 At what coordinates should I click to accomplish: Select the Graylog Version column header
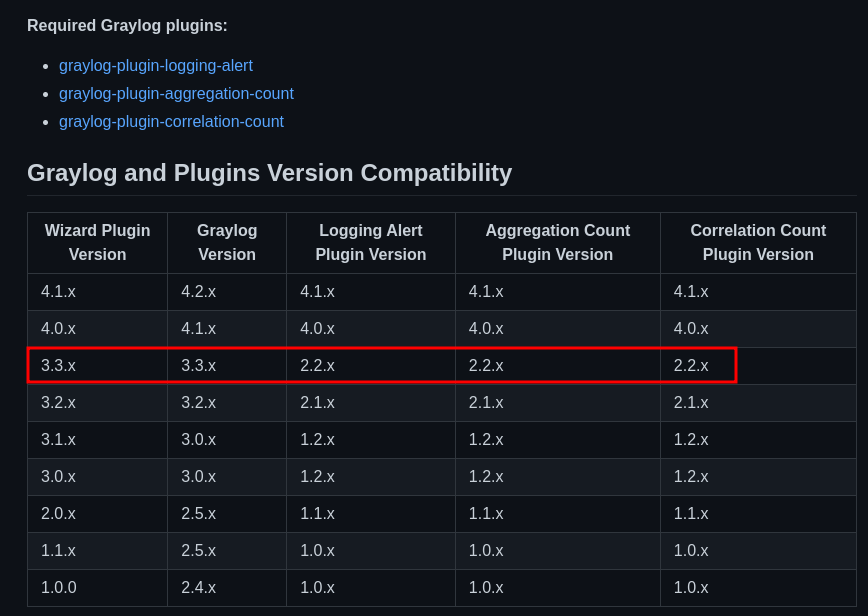click(x=227, y=243)
